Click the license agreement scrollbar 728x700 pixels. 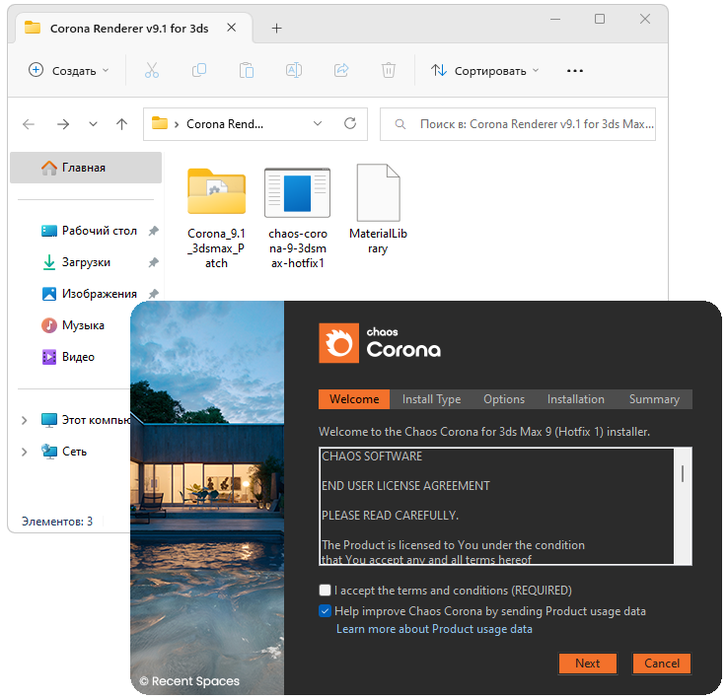tap(683, 473)
